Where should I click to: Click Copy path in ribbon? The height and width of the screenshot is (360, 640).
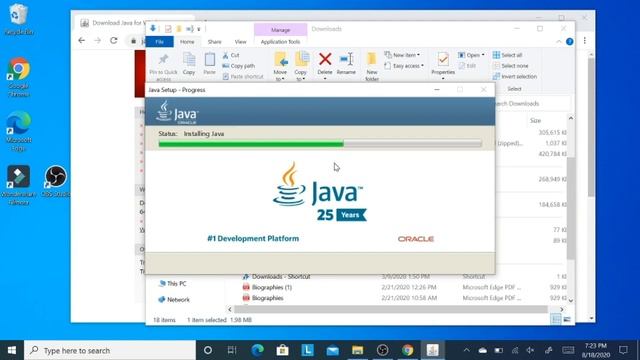pos(239,66)
